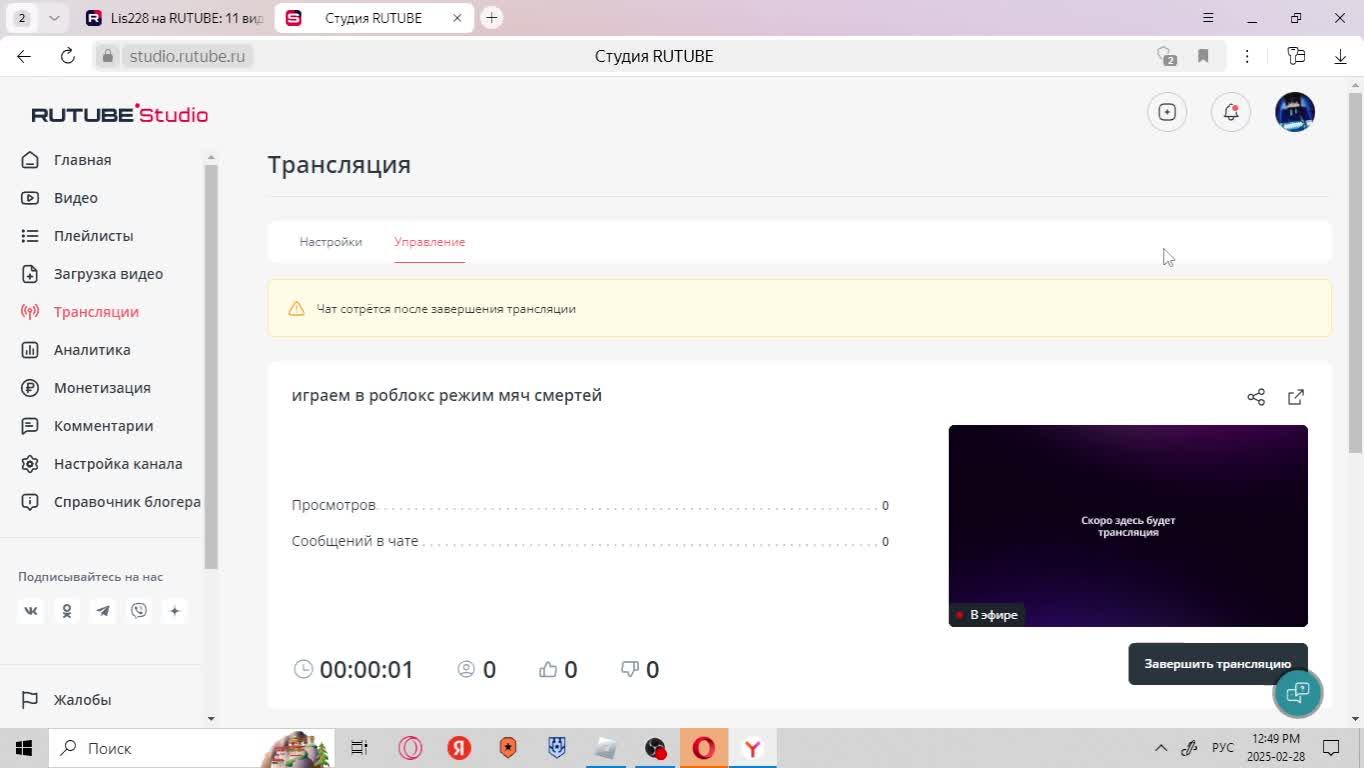
Task: Open the Windows notification center
Action: pos(1331,748)
